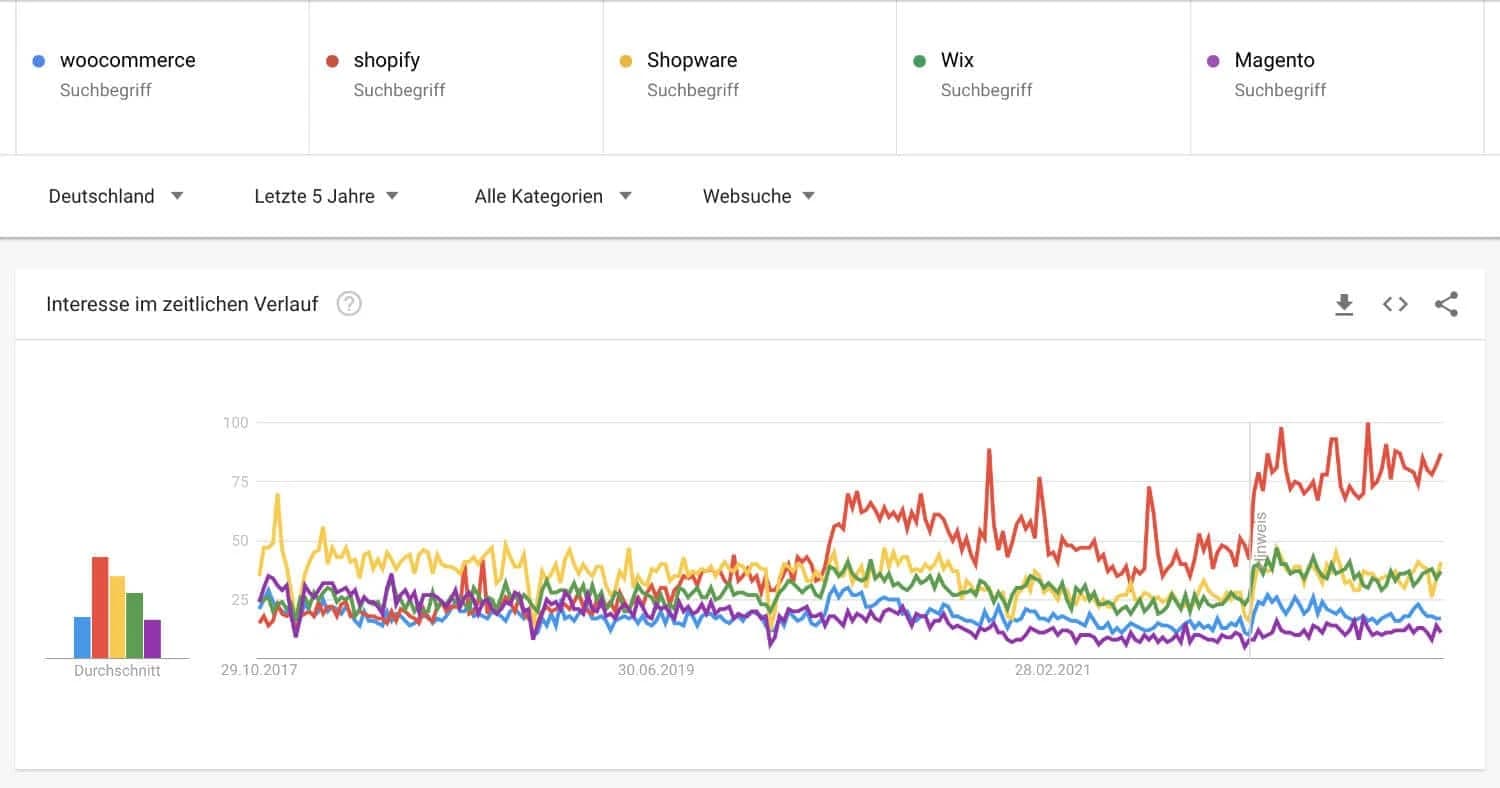Open the embed code view
Image resolution: width=1500 pixels, height=788 pixels.
pyautogui.click(x=1394, y=304)
